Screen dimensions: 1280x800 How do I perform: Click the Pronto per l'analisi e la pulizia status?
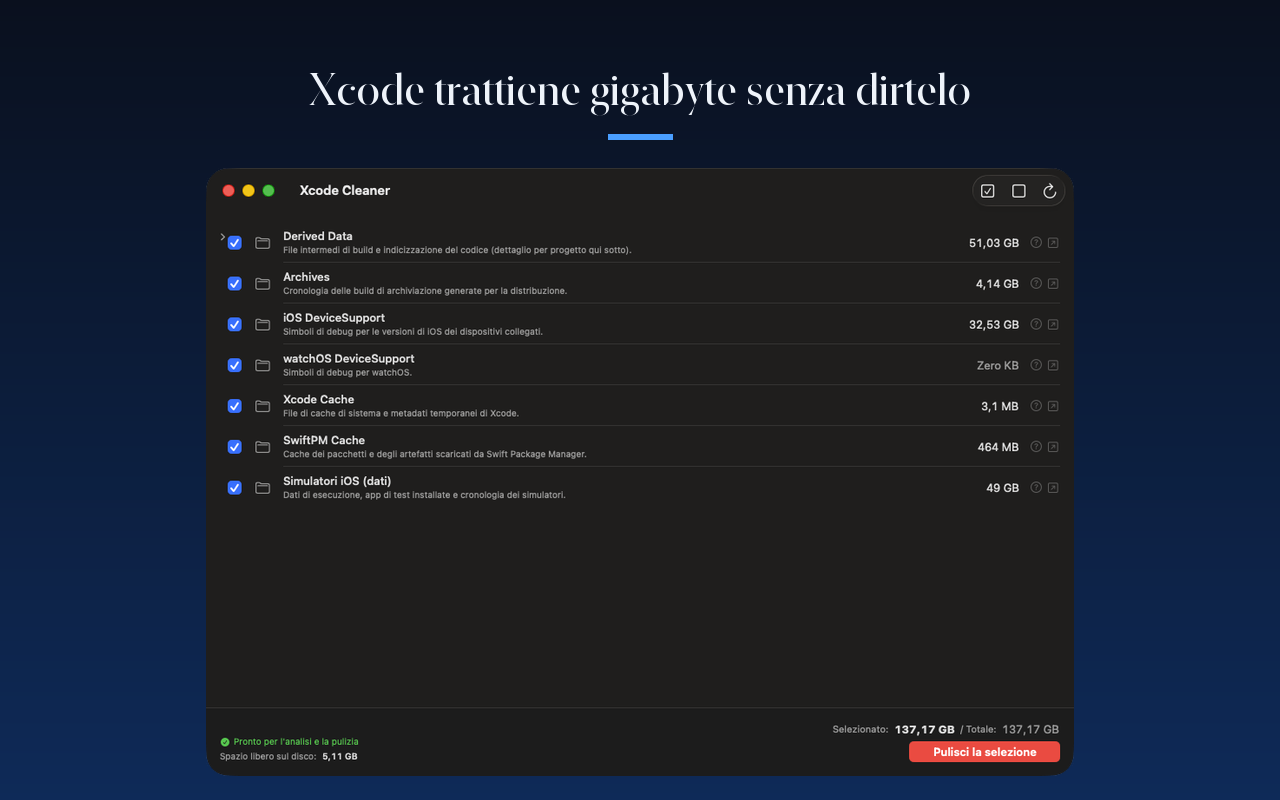coord(296,742)
